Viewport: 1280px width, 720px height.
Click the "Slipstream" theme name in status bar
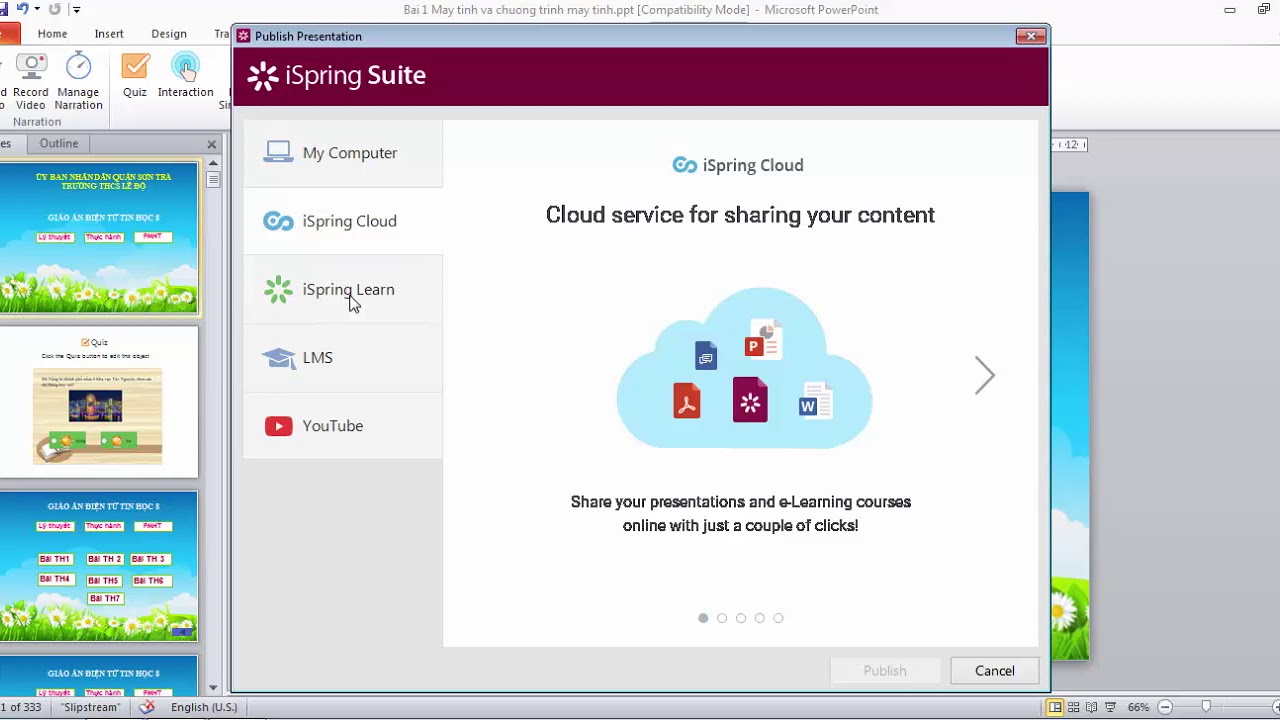coord(89,707)
